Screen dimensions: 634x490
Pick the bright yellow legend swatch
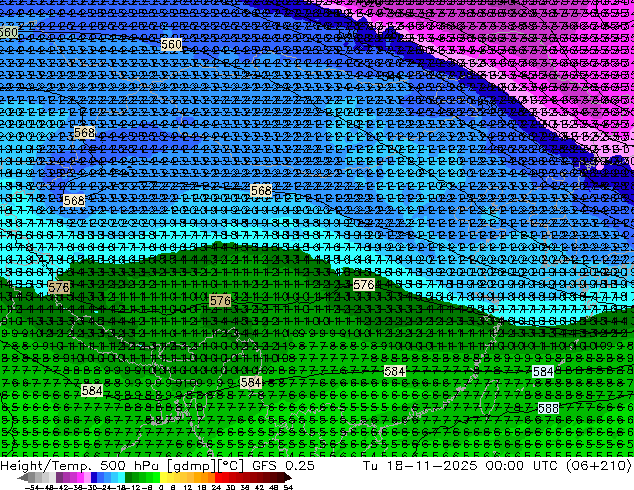coord(163,477)
